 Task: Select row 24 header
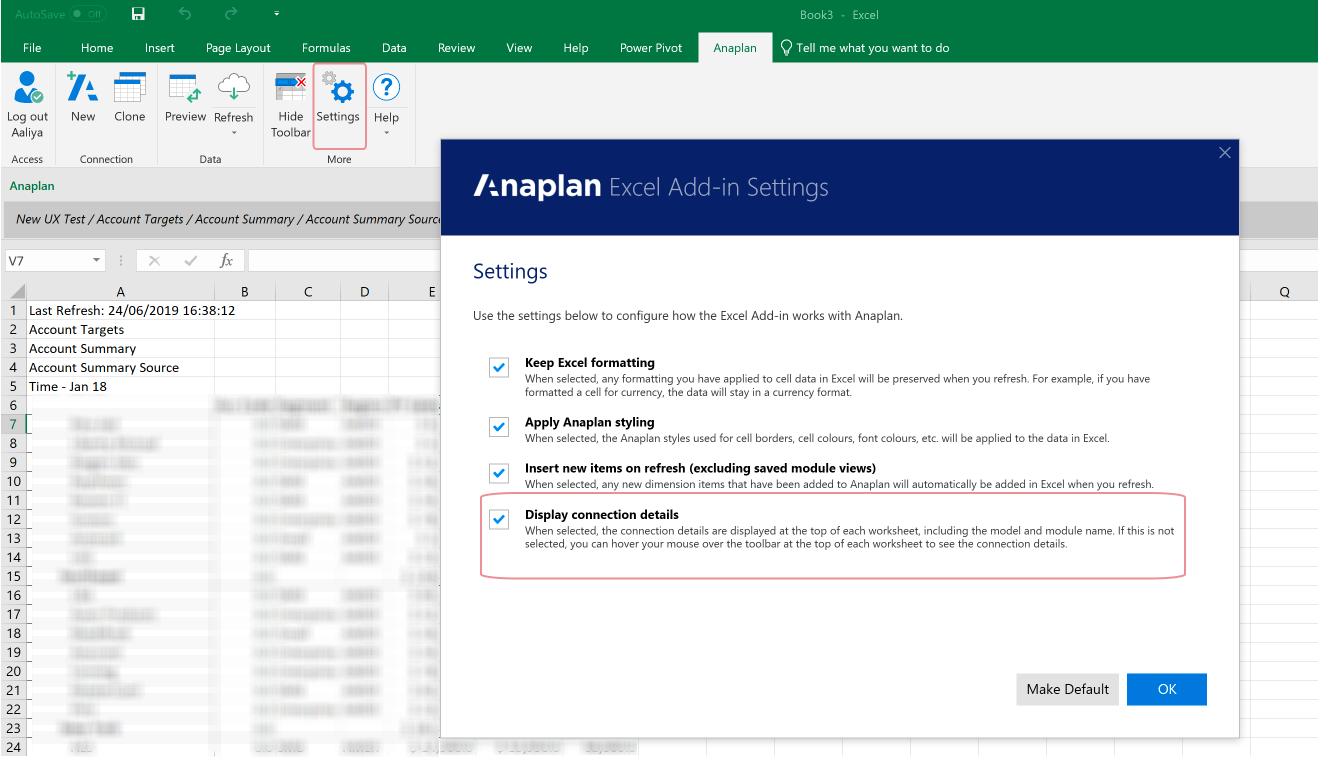pos(13,747)
